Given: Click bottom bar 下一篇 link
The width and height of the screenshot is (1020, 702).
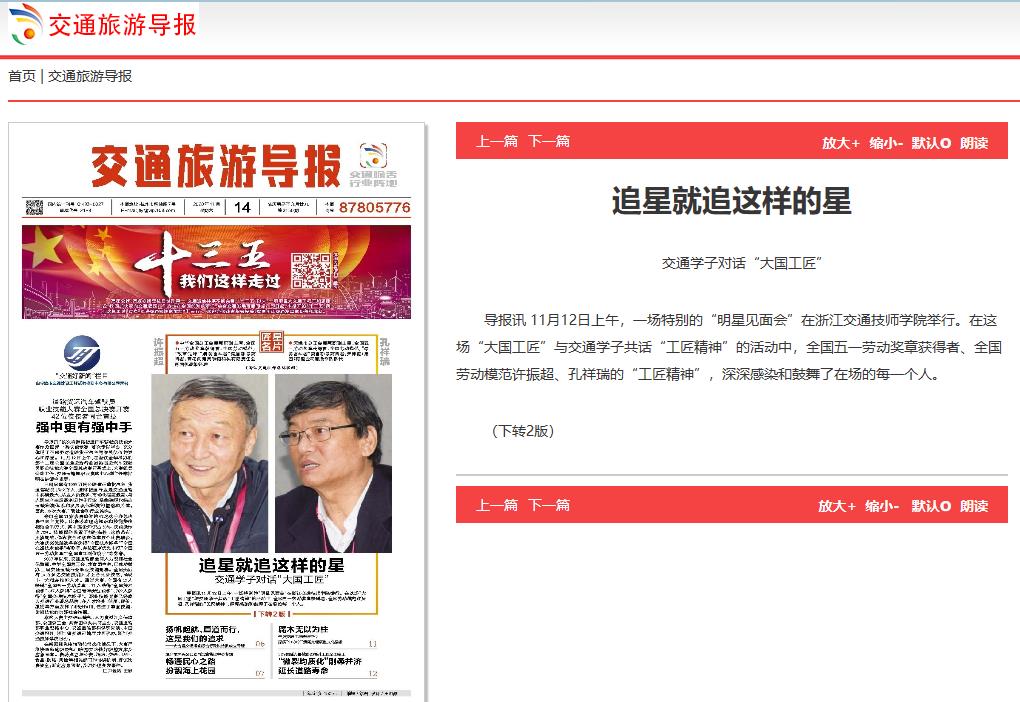Looking at the screenshot, I should pyautogui.click(x=549, y=505).
